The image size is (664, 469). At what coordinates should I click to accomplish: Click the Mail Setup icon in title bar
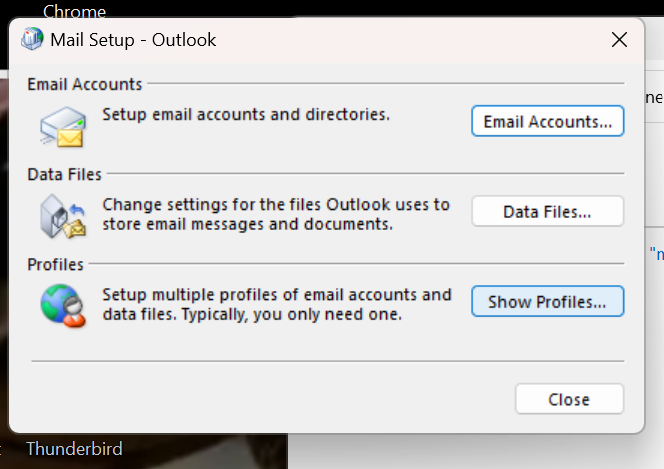tap(31, 41)
